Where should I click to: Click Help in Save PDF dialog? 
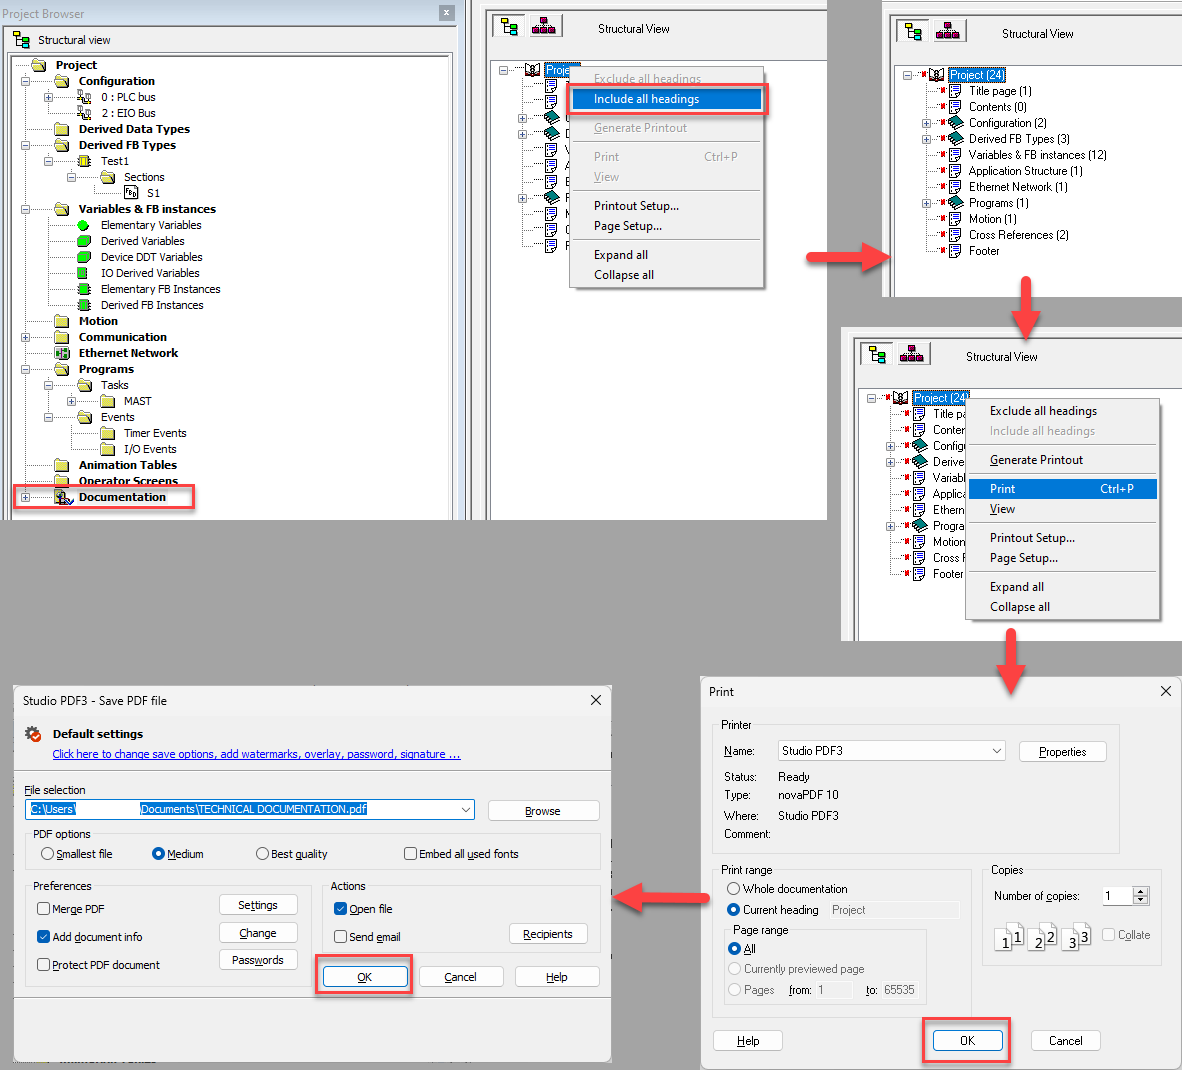click(556, 976)
